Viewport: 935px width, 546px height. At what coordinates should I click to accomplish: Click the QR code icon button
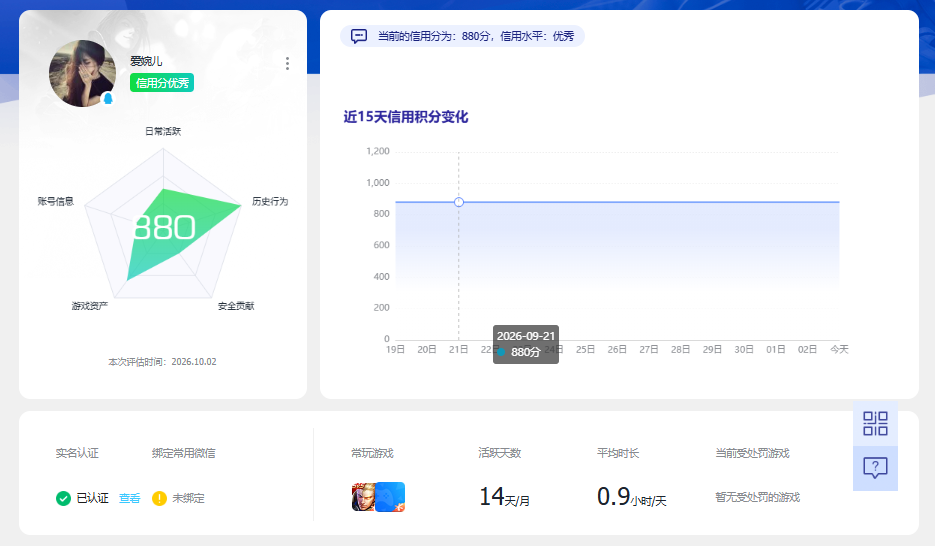coord(875,424)
